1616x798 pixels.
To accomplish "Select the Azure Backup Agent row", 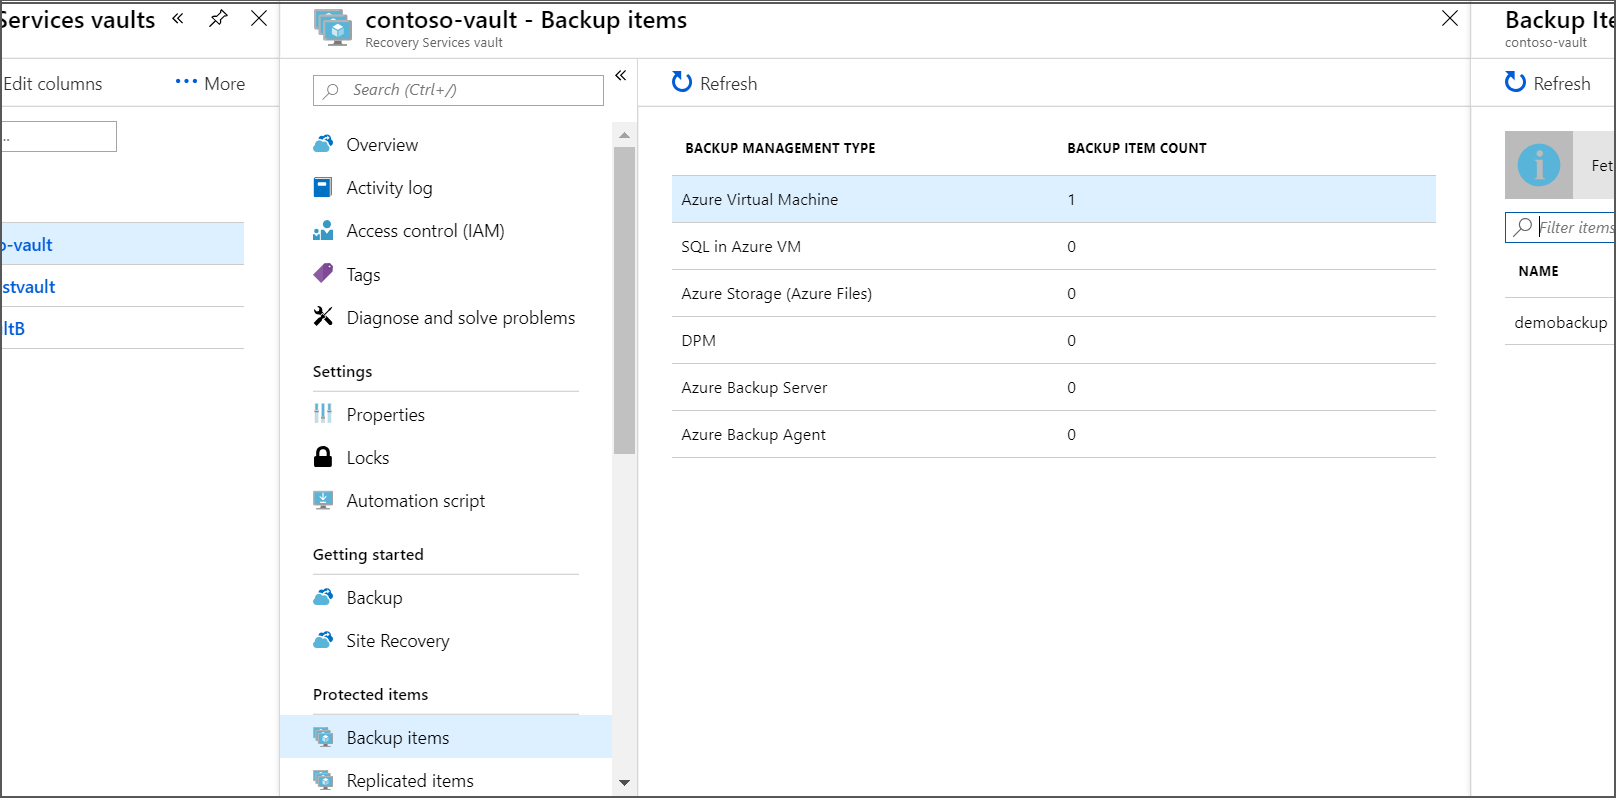I will tap(1054, 434).
